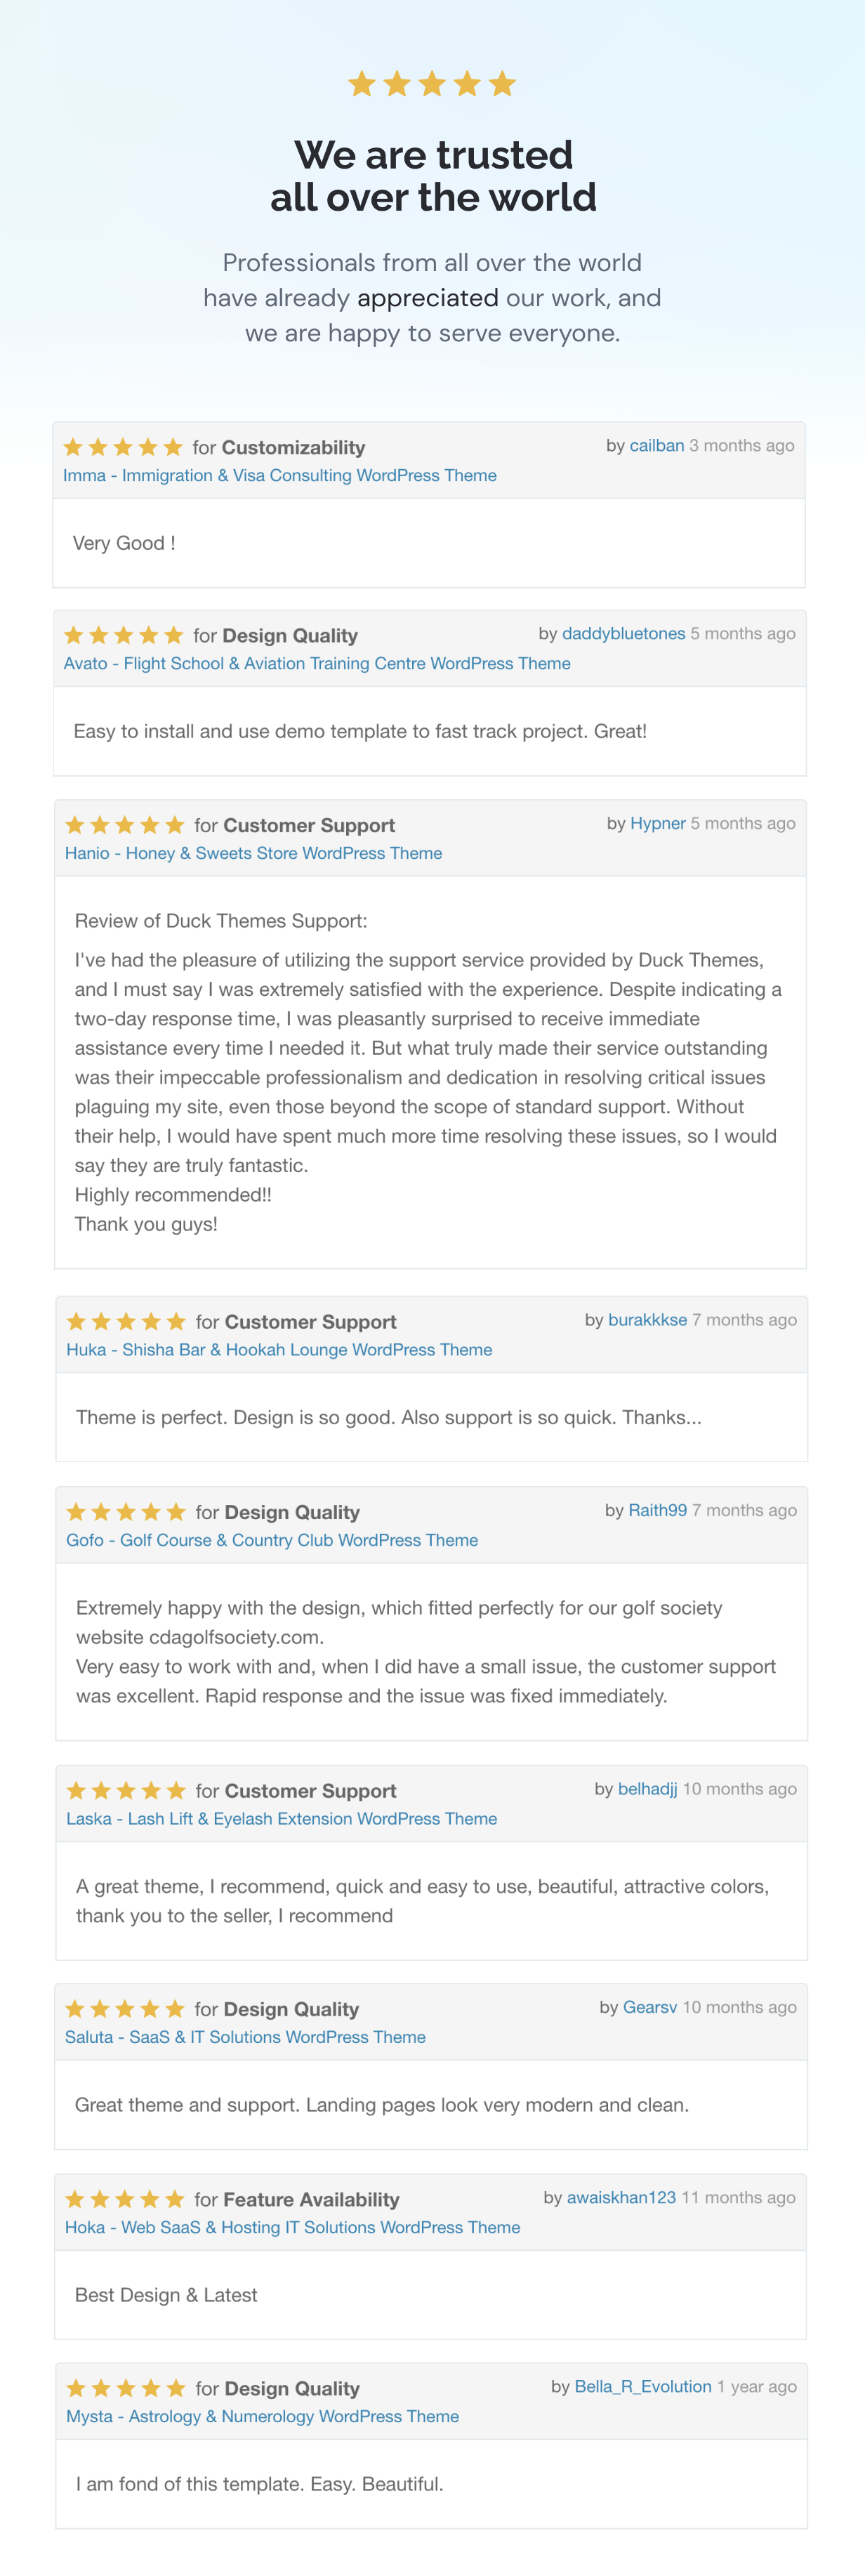Click the stars on Bella_R_Evolution's review

pos(126,2387)
